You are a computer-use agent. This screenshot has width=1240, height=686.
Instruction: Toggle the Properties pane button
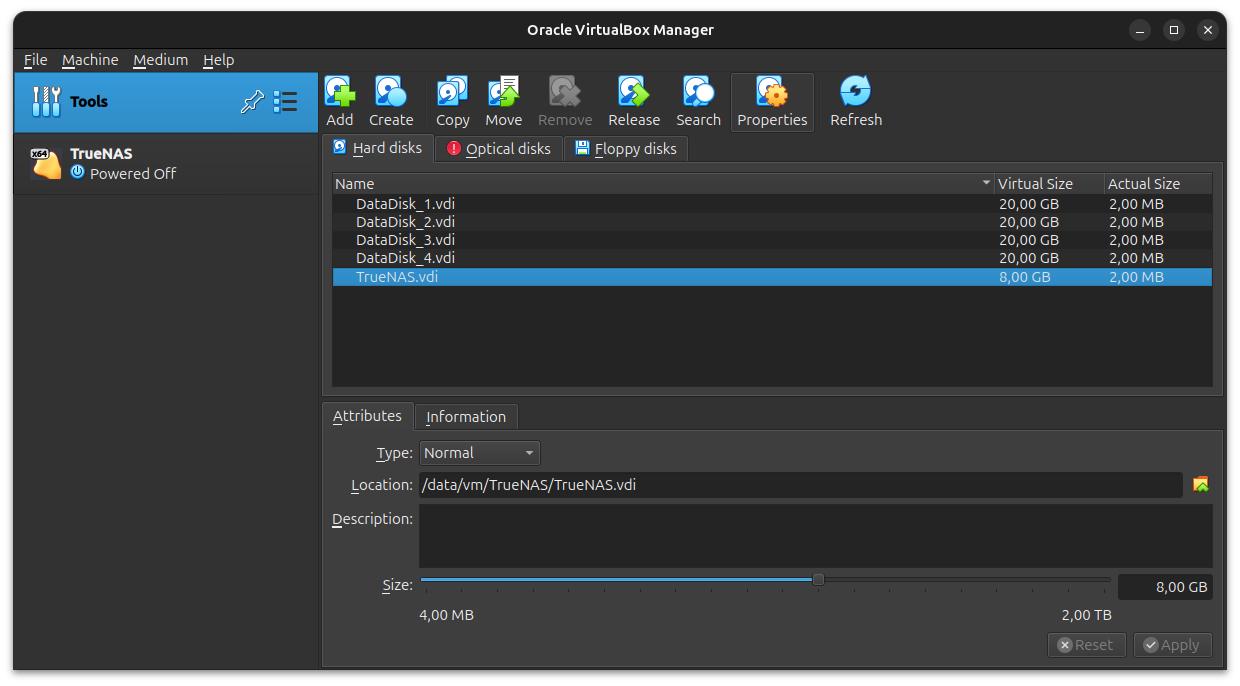point(772,102)
